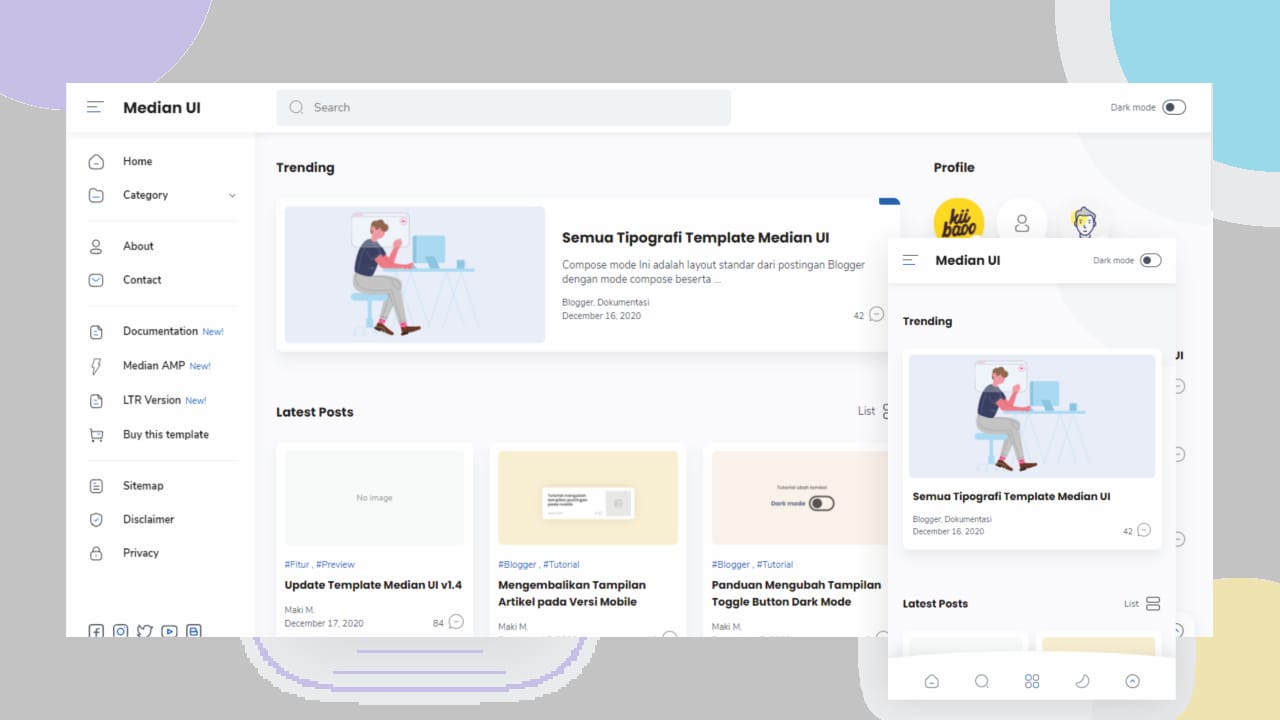This screenshot has width=1280, height=720.
Task: Open the About page from the sidebar
Action: tap(138, 246)
